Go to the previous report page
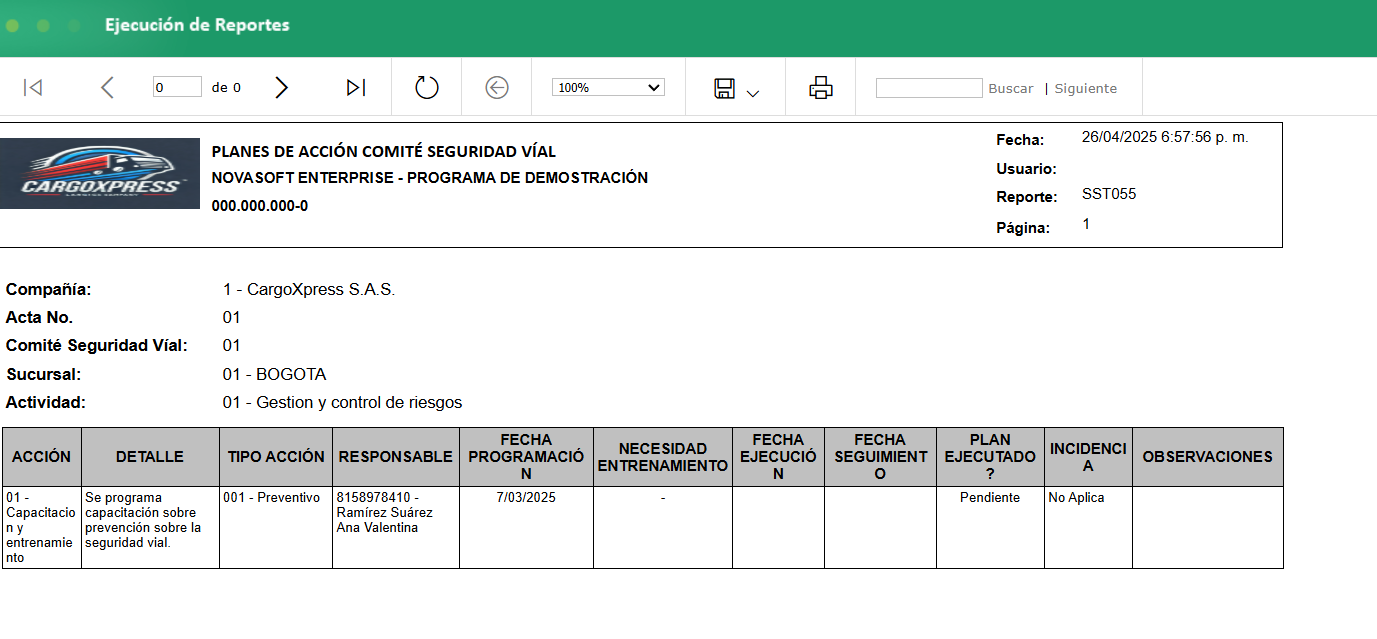 click(x=107, y=88)
